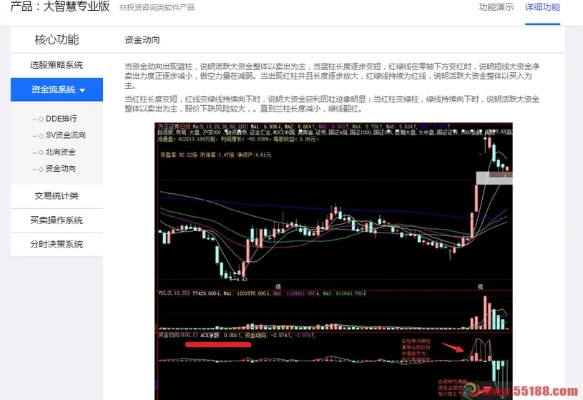Viewport: 583px width, 400px height.
Task: Open 选股策略系统 in the sidebar
Action: coord(57,65)
